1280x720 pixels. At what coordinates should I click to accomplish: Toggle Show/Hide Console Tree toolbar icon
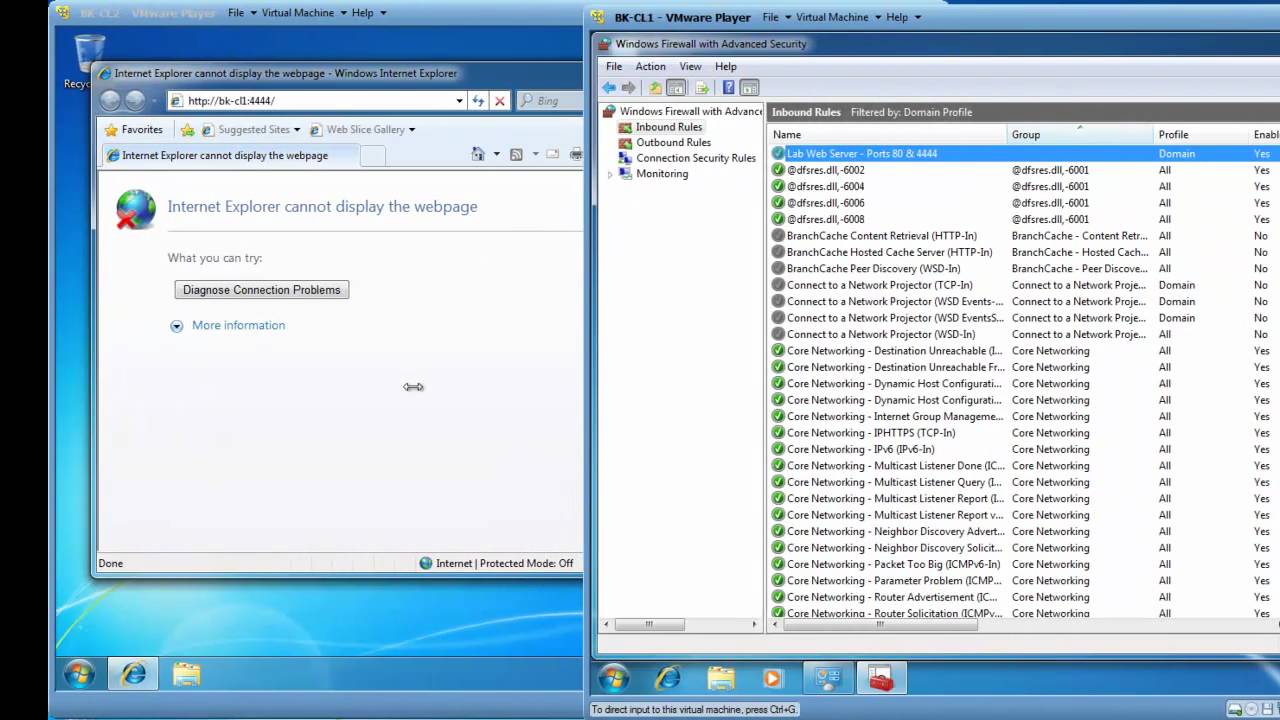pyautogui.click(x=676, y=88)
